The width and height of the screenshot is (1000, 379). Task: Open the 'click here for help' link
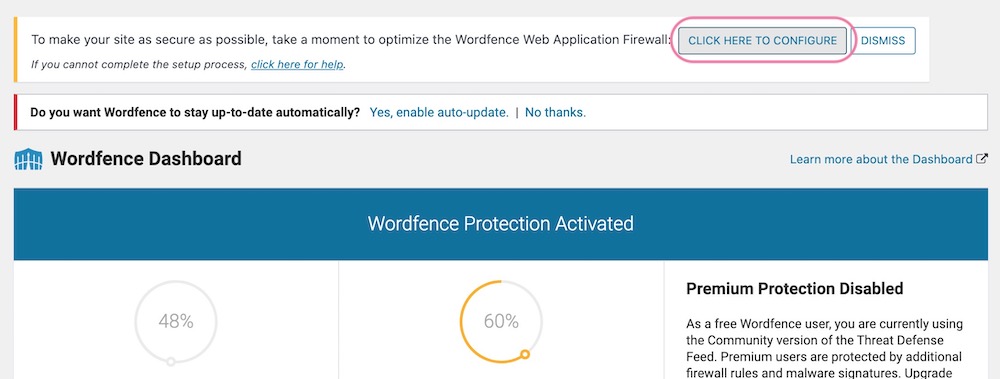coord(297,64)
